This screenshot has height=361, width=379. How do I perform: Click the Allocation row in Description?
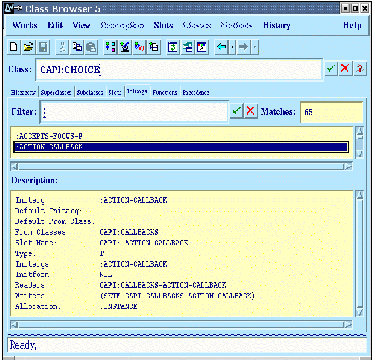coord(76,306)
